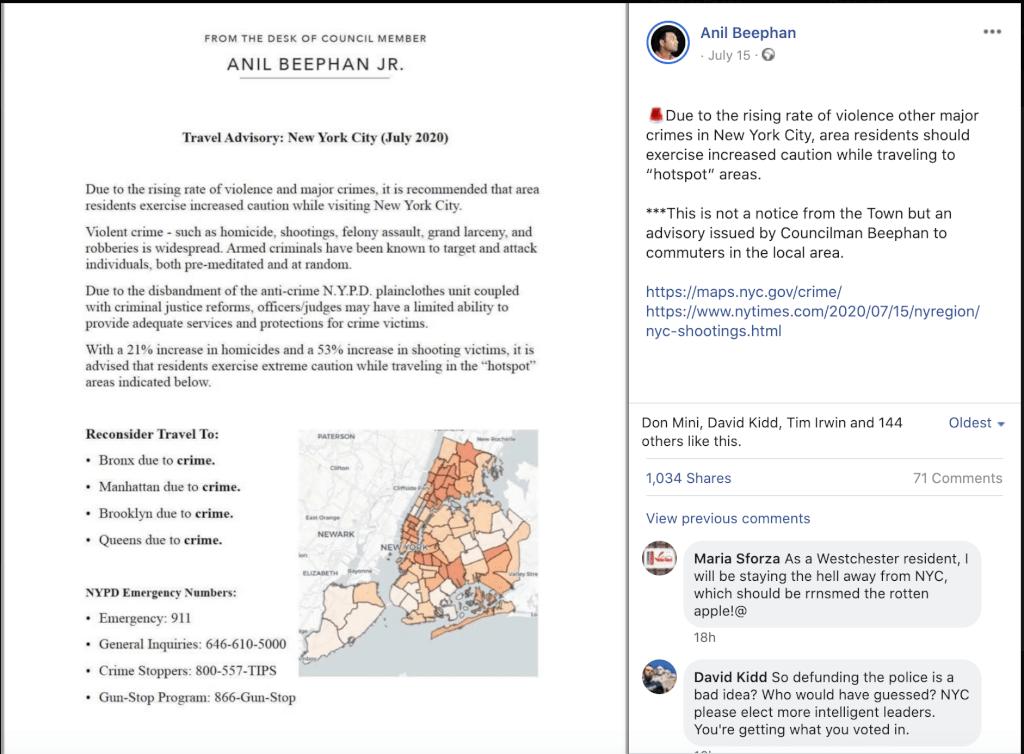Open Anil Beephan's profile name link
1024x754 pixels.
click(748, 33)
